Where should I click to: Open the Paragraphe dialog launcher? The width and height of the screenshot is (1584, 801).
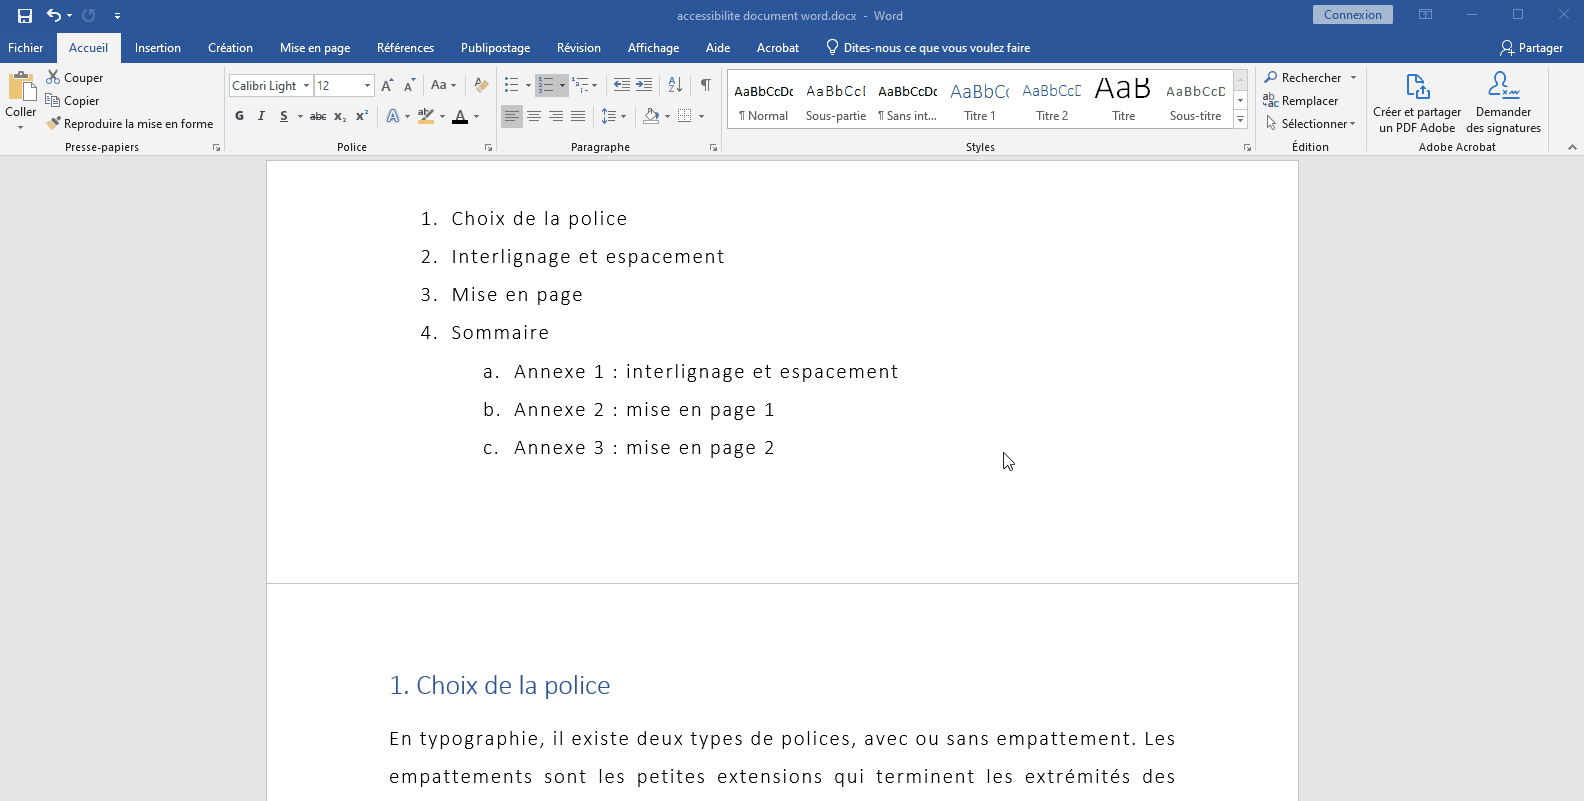(x=713, y=148)
